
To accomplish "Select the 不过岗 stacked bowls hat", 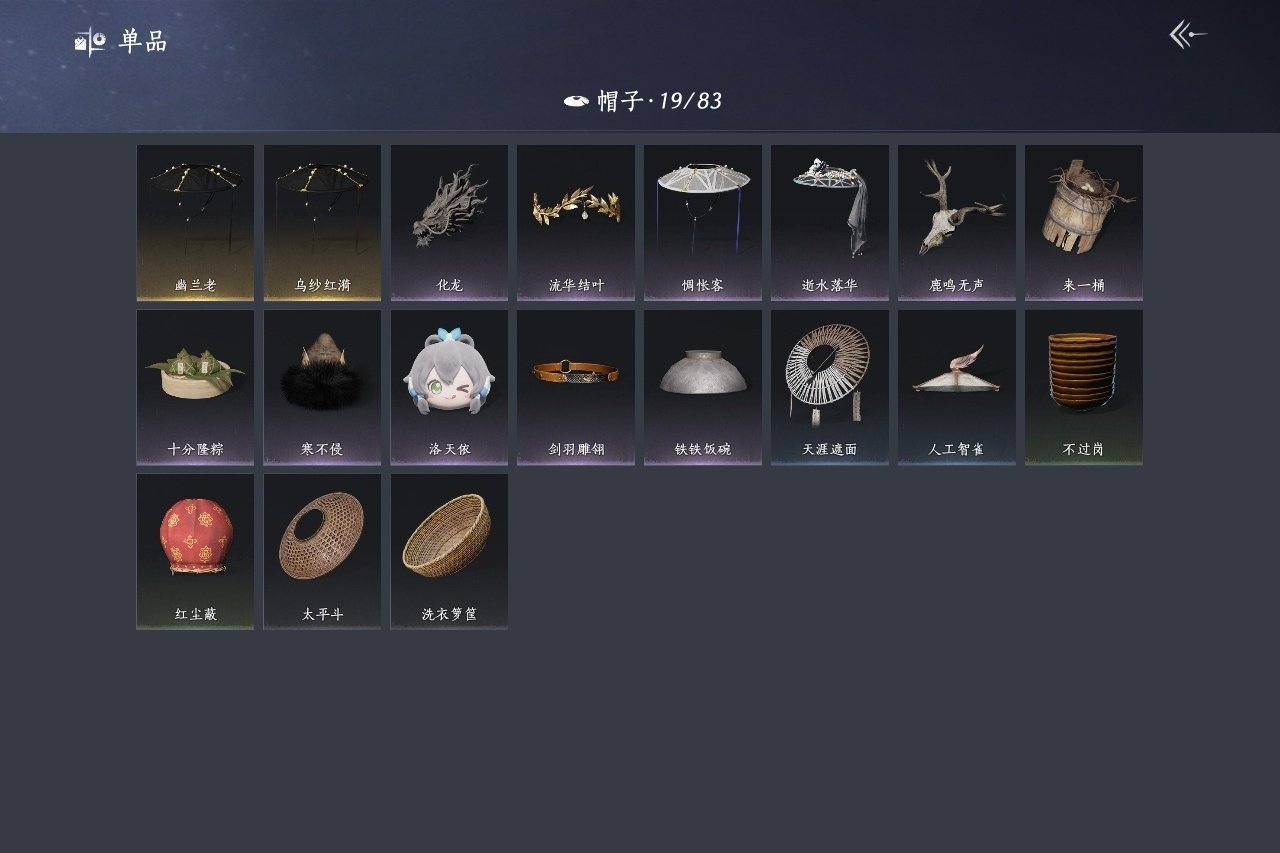I will click(x=1084, y=387).
